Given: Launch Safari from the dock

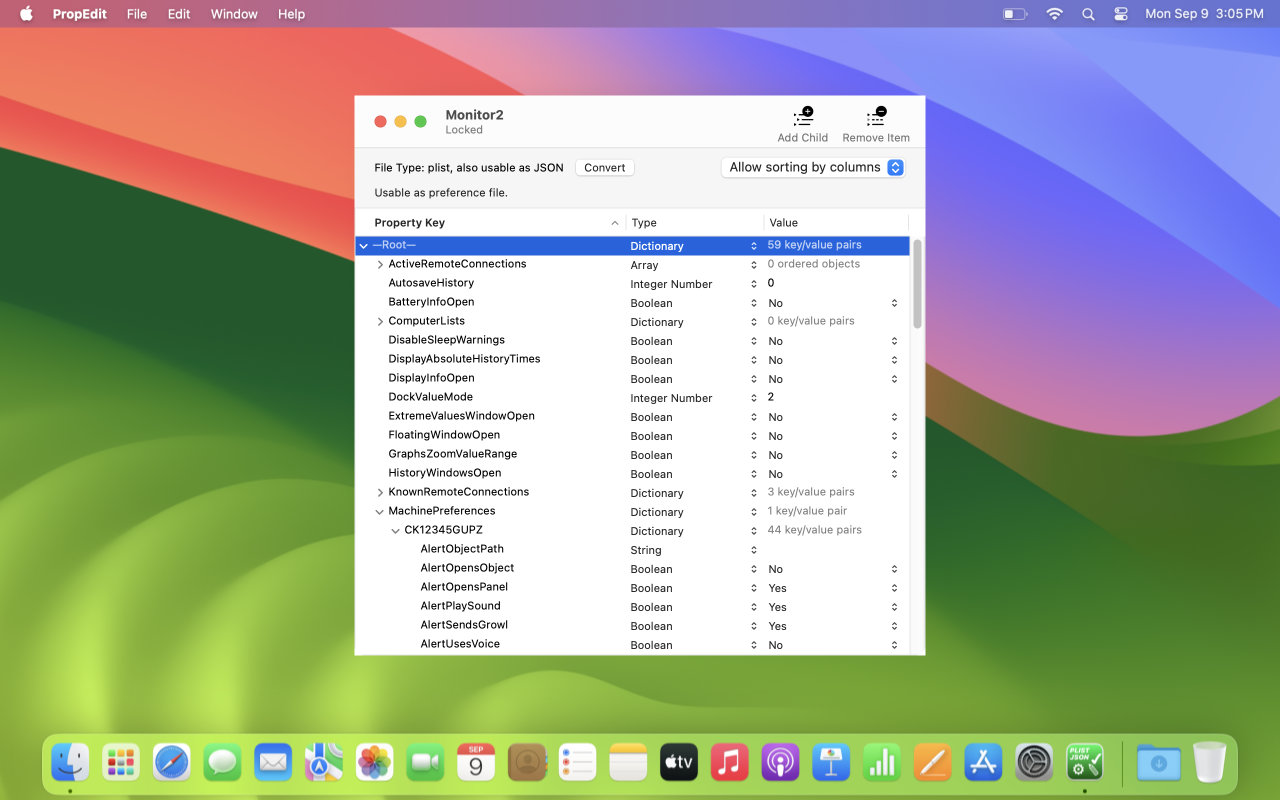Looking at the screenshot, I should tap(172, 763).
